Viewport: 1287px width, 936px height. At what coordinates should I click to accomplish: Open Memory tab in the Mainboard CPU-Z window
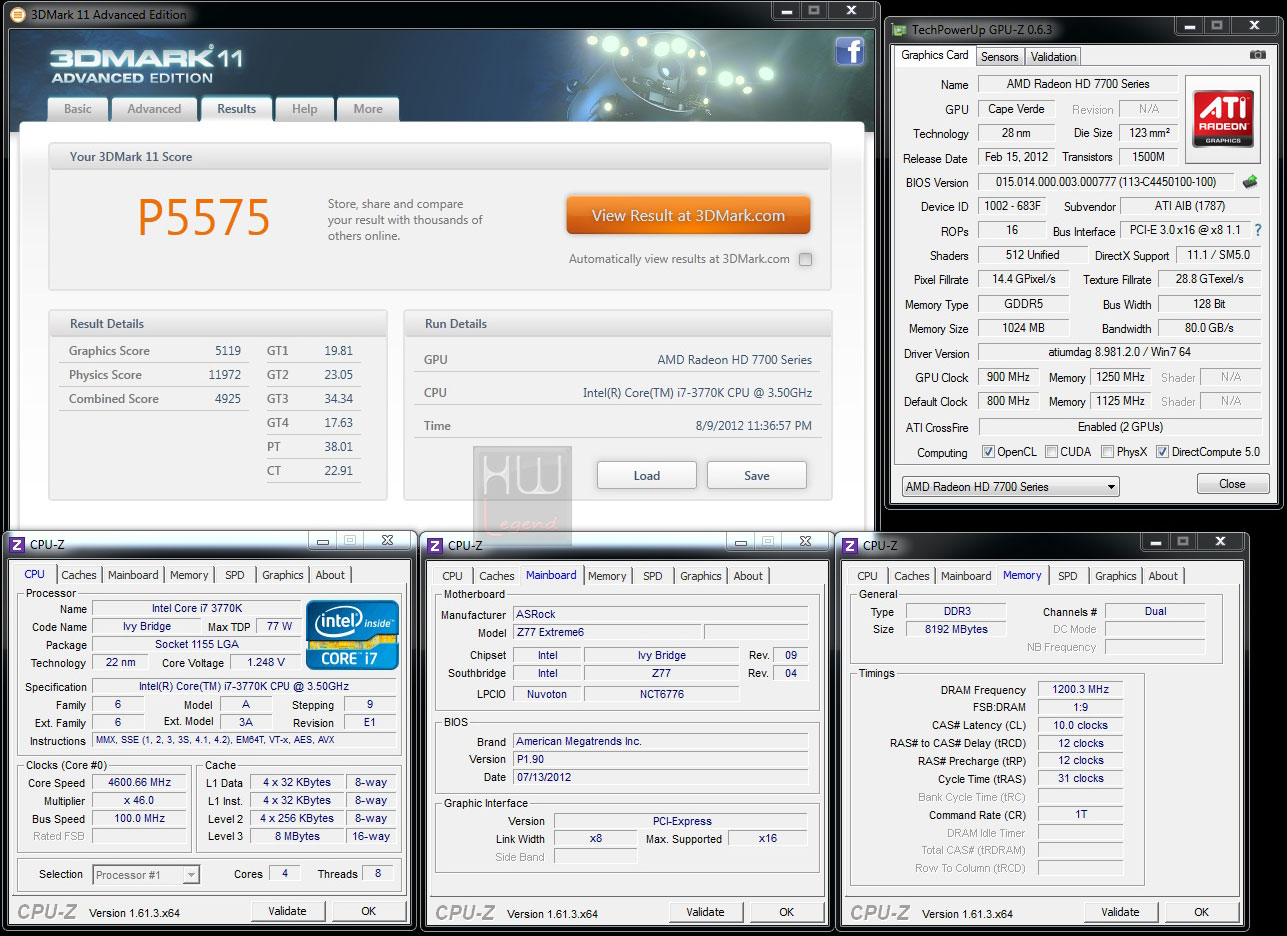pos(607,576)
